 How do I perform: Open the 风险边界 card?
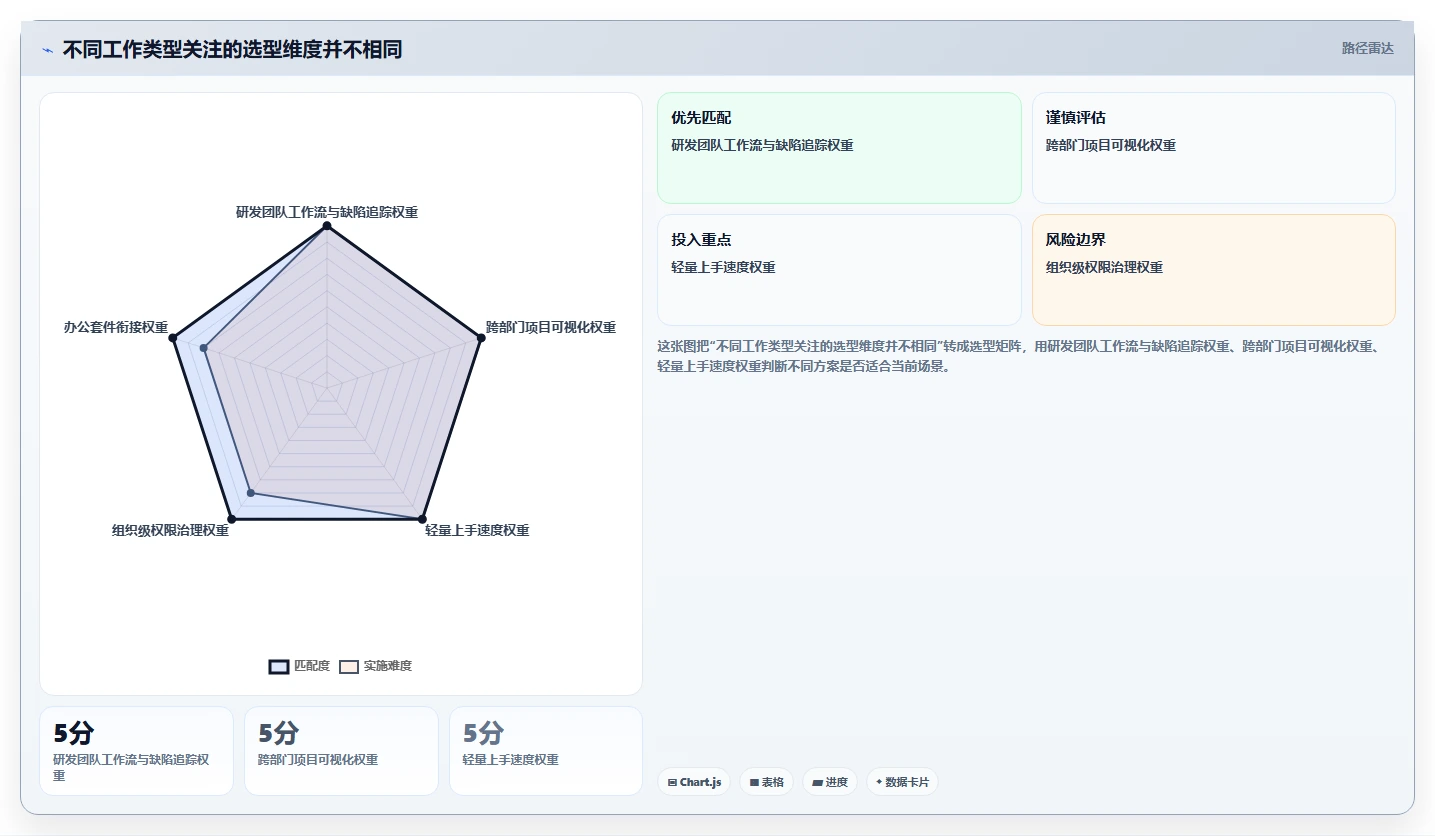1213,270
